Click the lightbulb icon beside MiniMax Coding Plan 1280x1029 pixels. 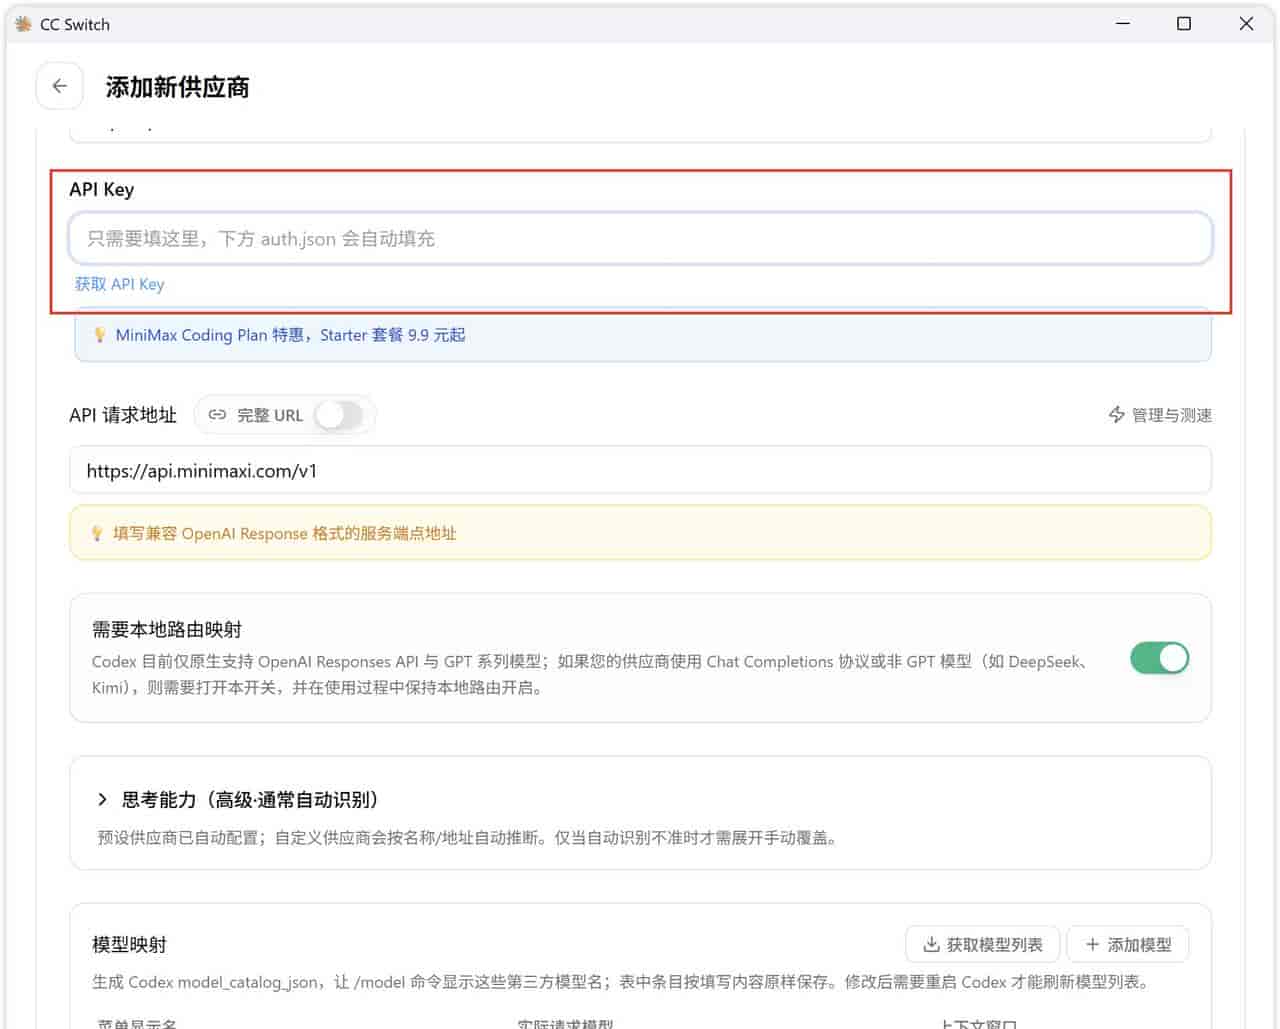click(99, 335)
